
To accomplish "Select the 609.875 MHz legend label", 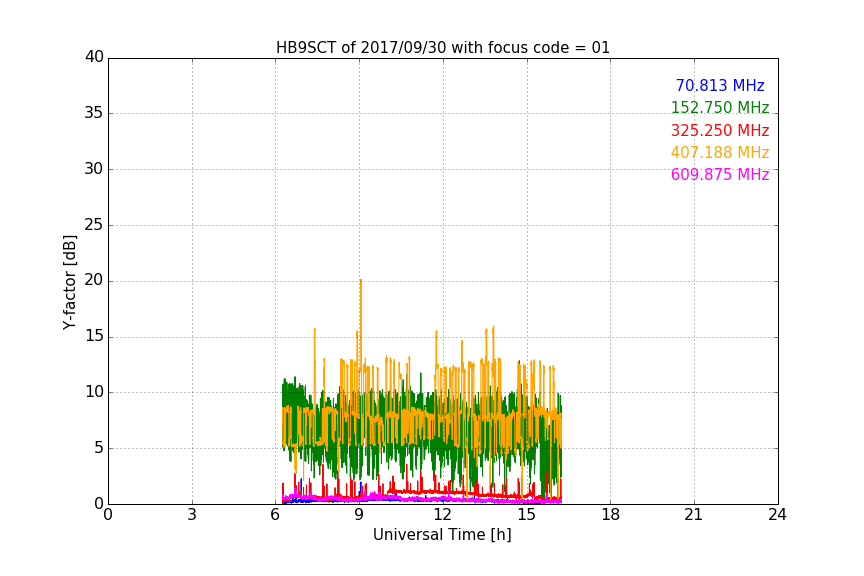I will [720, 175].
